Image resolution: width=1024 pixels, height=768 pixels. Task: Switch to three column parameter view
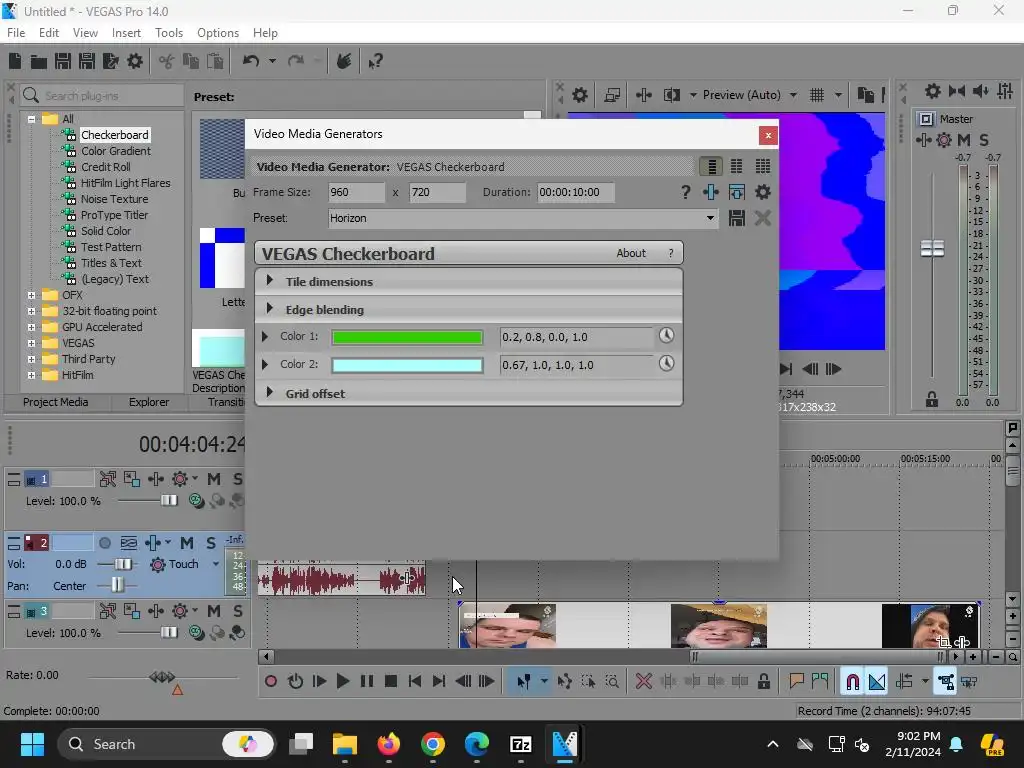[x=762, y=167]
